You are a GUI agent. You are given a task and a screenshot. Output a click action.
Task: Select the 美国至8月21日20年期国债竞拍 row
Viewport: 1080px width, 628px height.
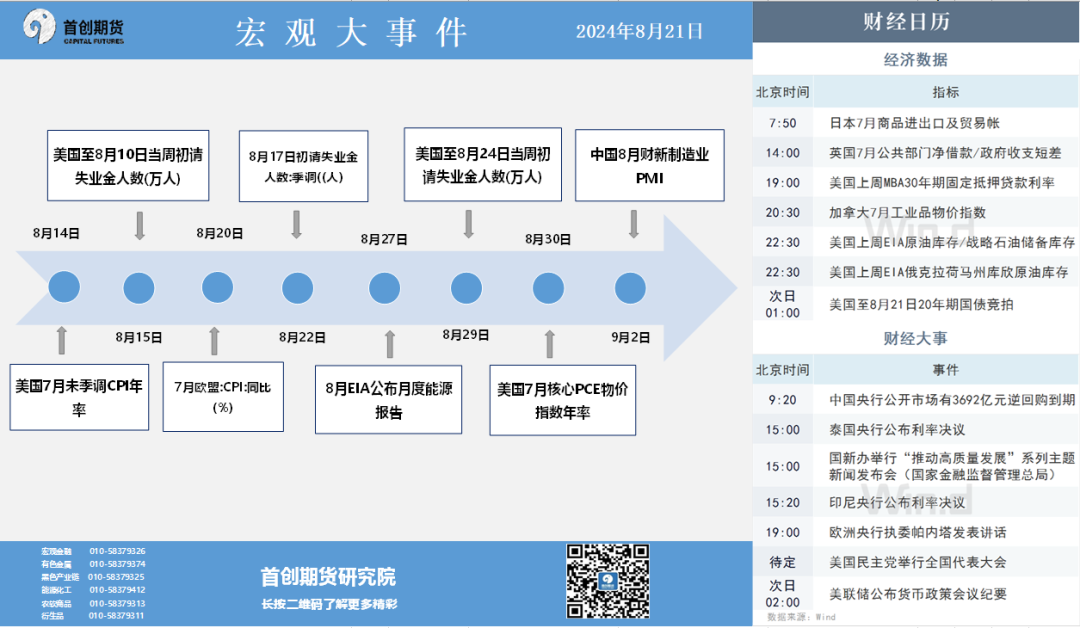[x=915, y=304]
